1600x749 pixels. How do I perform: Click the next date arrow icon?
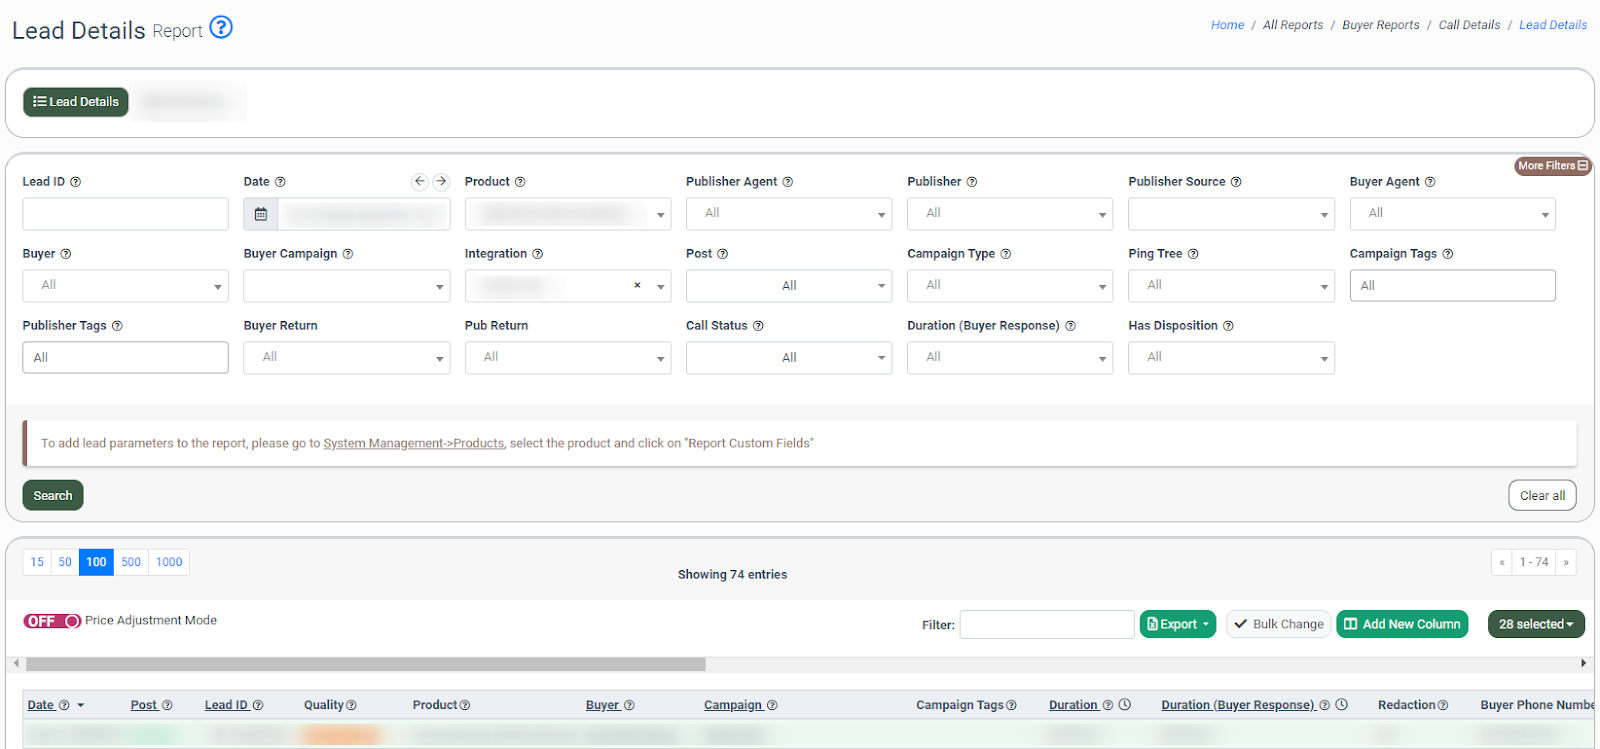(x=441, y=181)
